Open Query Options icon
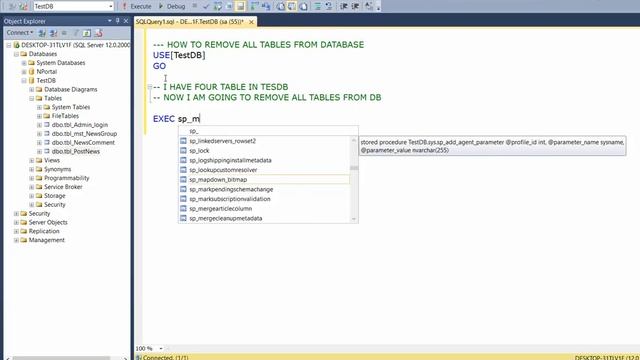This screenshot has height=360, width=640. pyautogui.click(x=229, y=6)
